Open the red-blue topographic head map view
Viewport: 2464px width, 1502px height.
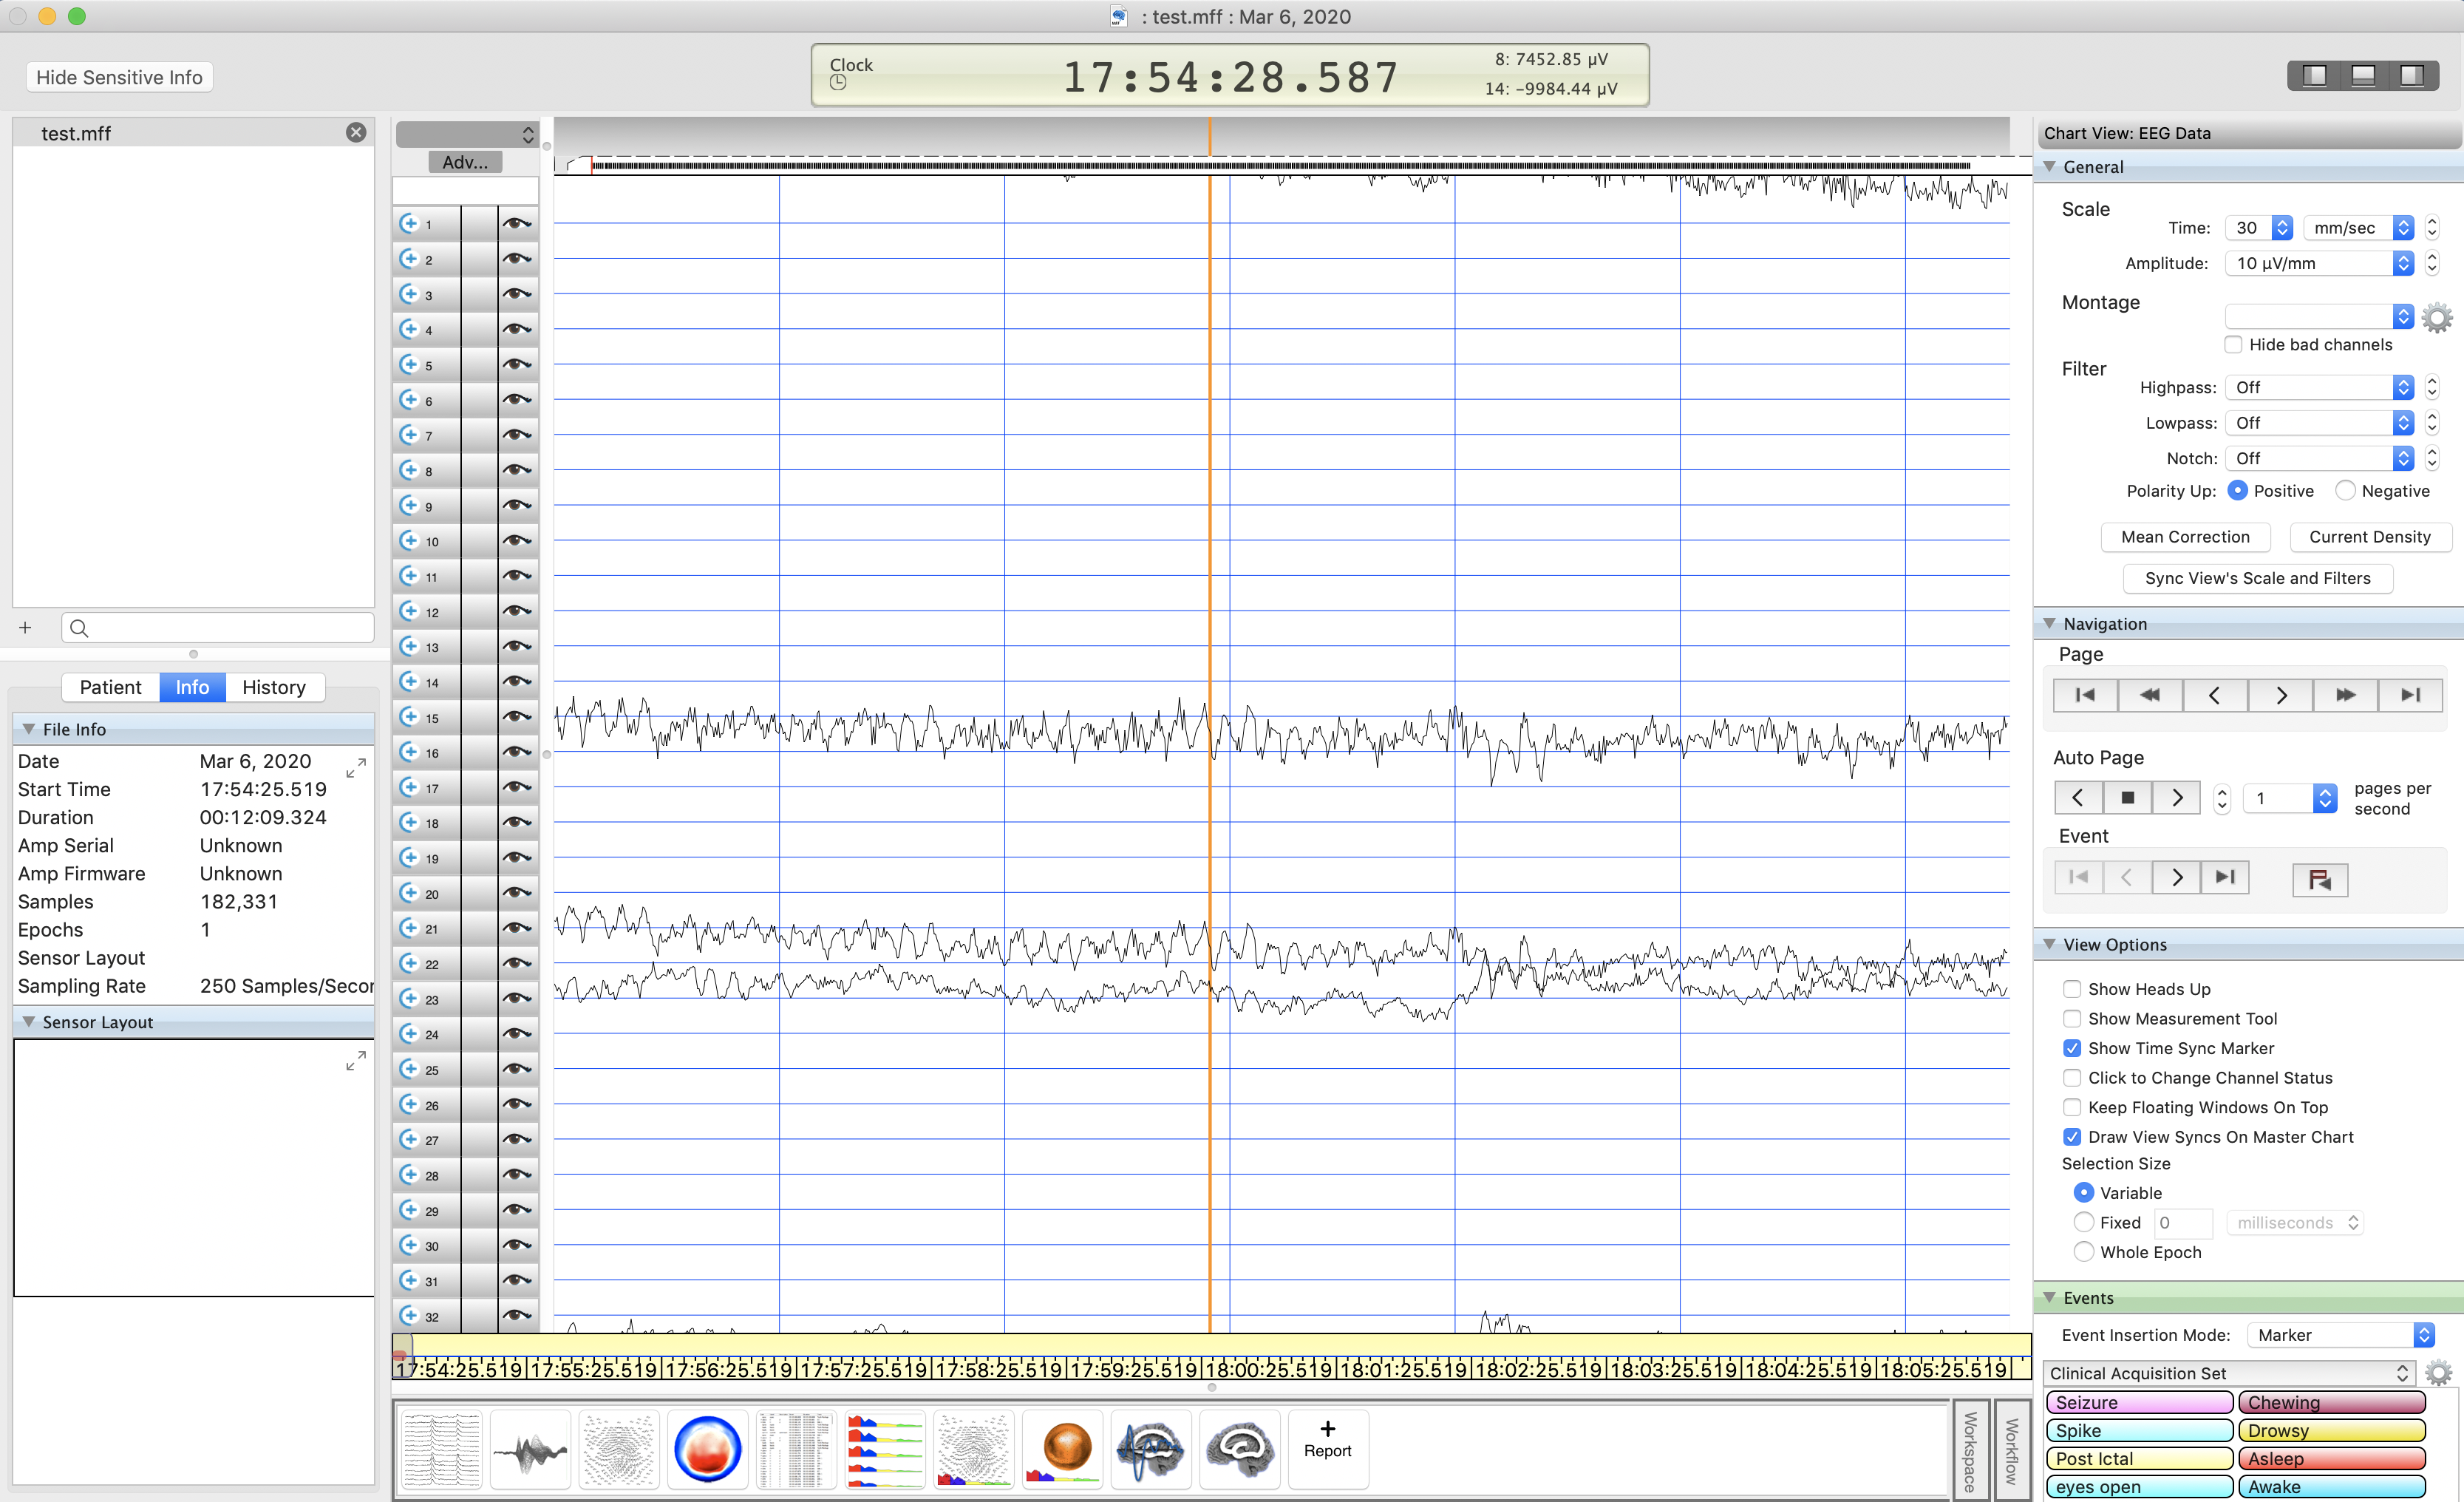coord(707,1450)
